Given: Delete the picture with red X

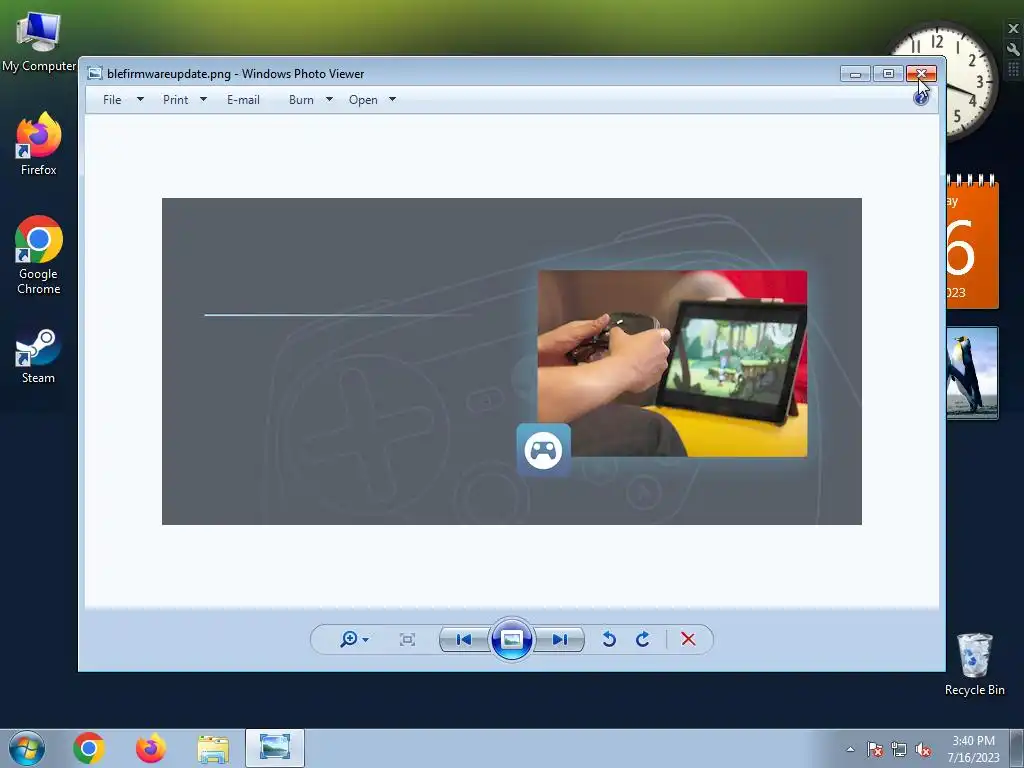Looking at the screenshot, I should coord(688,639).
